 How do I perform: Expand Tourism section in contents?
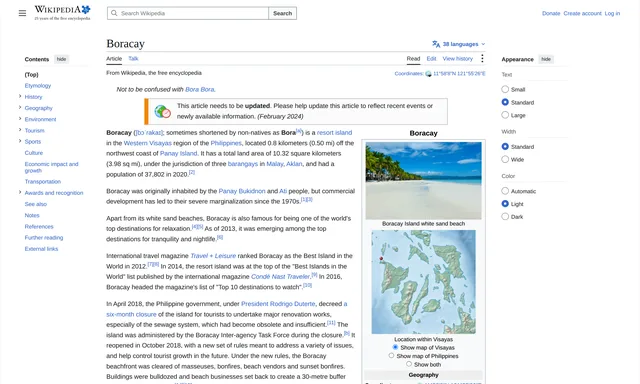(x=20, y=130)
